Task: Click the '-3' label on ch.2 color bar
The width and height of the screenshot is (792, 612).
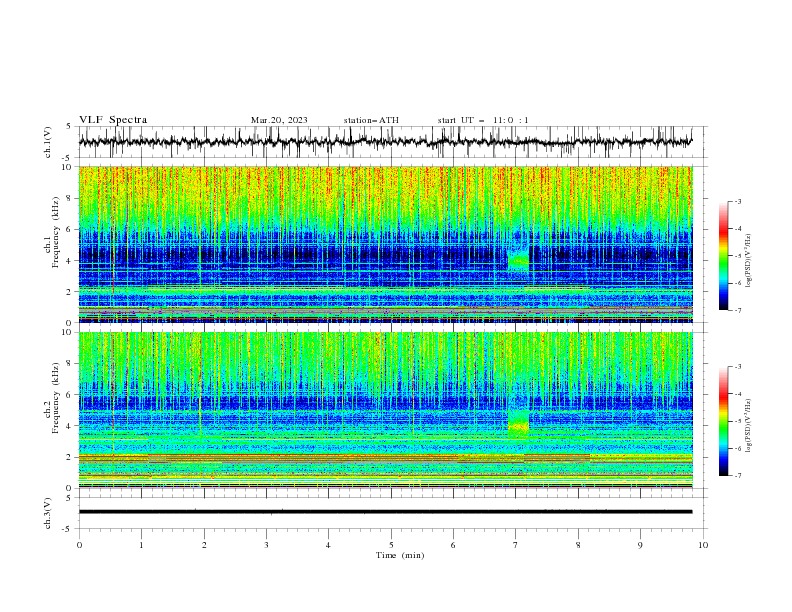Action: (x=737, y=367)
